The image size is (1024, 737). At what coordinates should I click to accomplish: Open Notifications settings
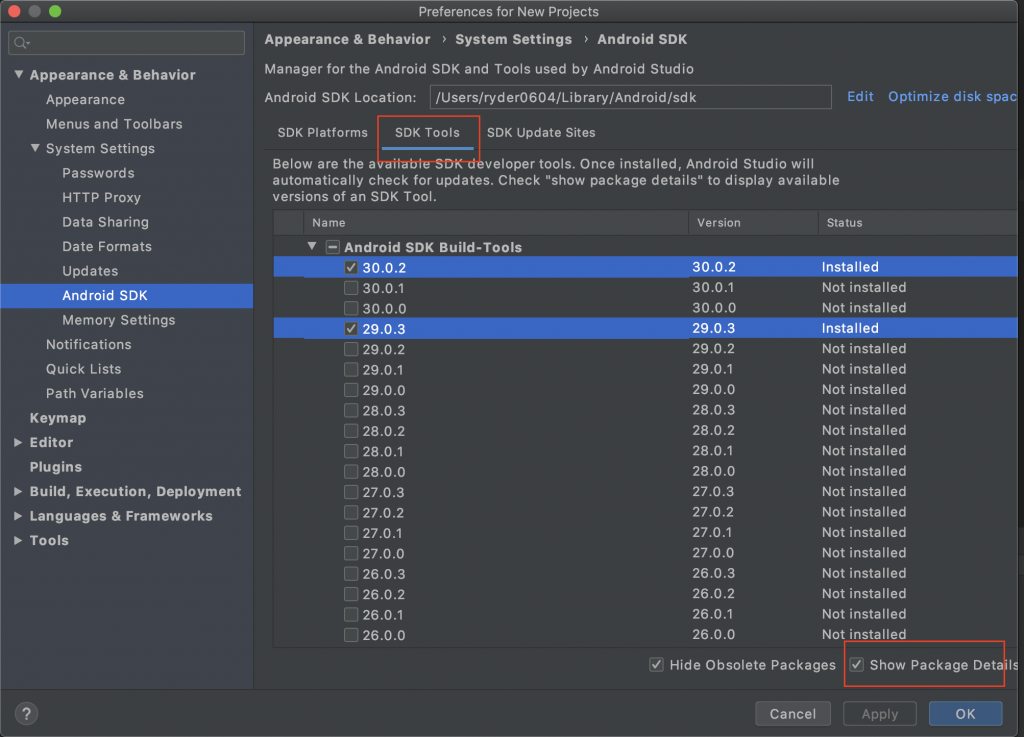pyautogui.click(x=89, y=345)
